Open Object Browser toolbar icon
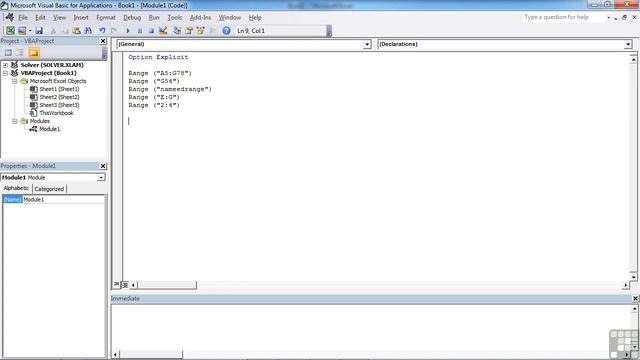The height and width of the screenshot is (360, 640). [x=201, y=31]
